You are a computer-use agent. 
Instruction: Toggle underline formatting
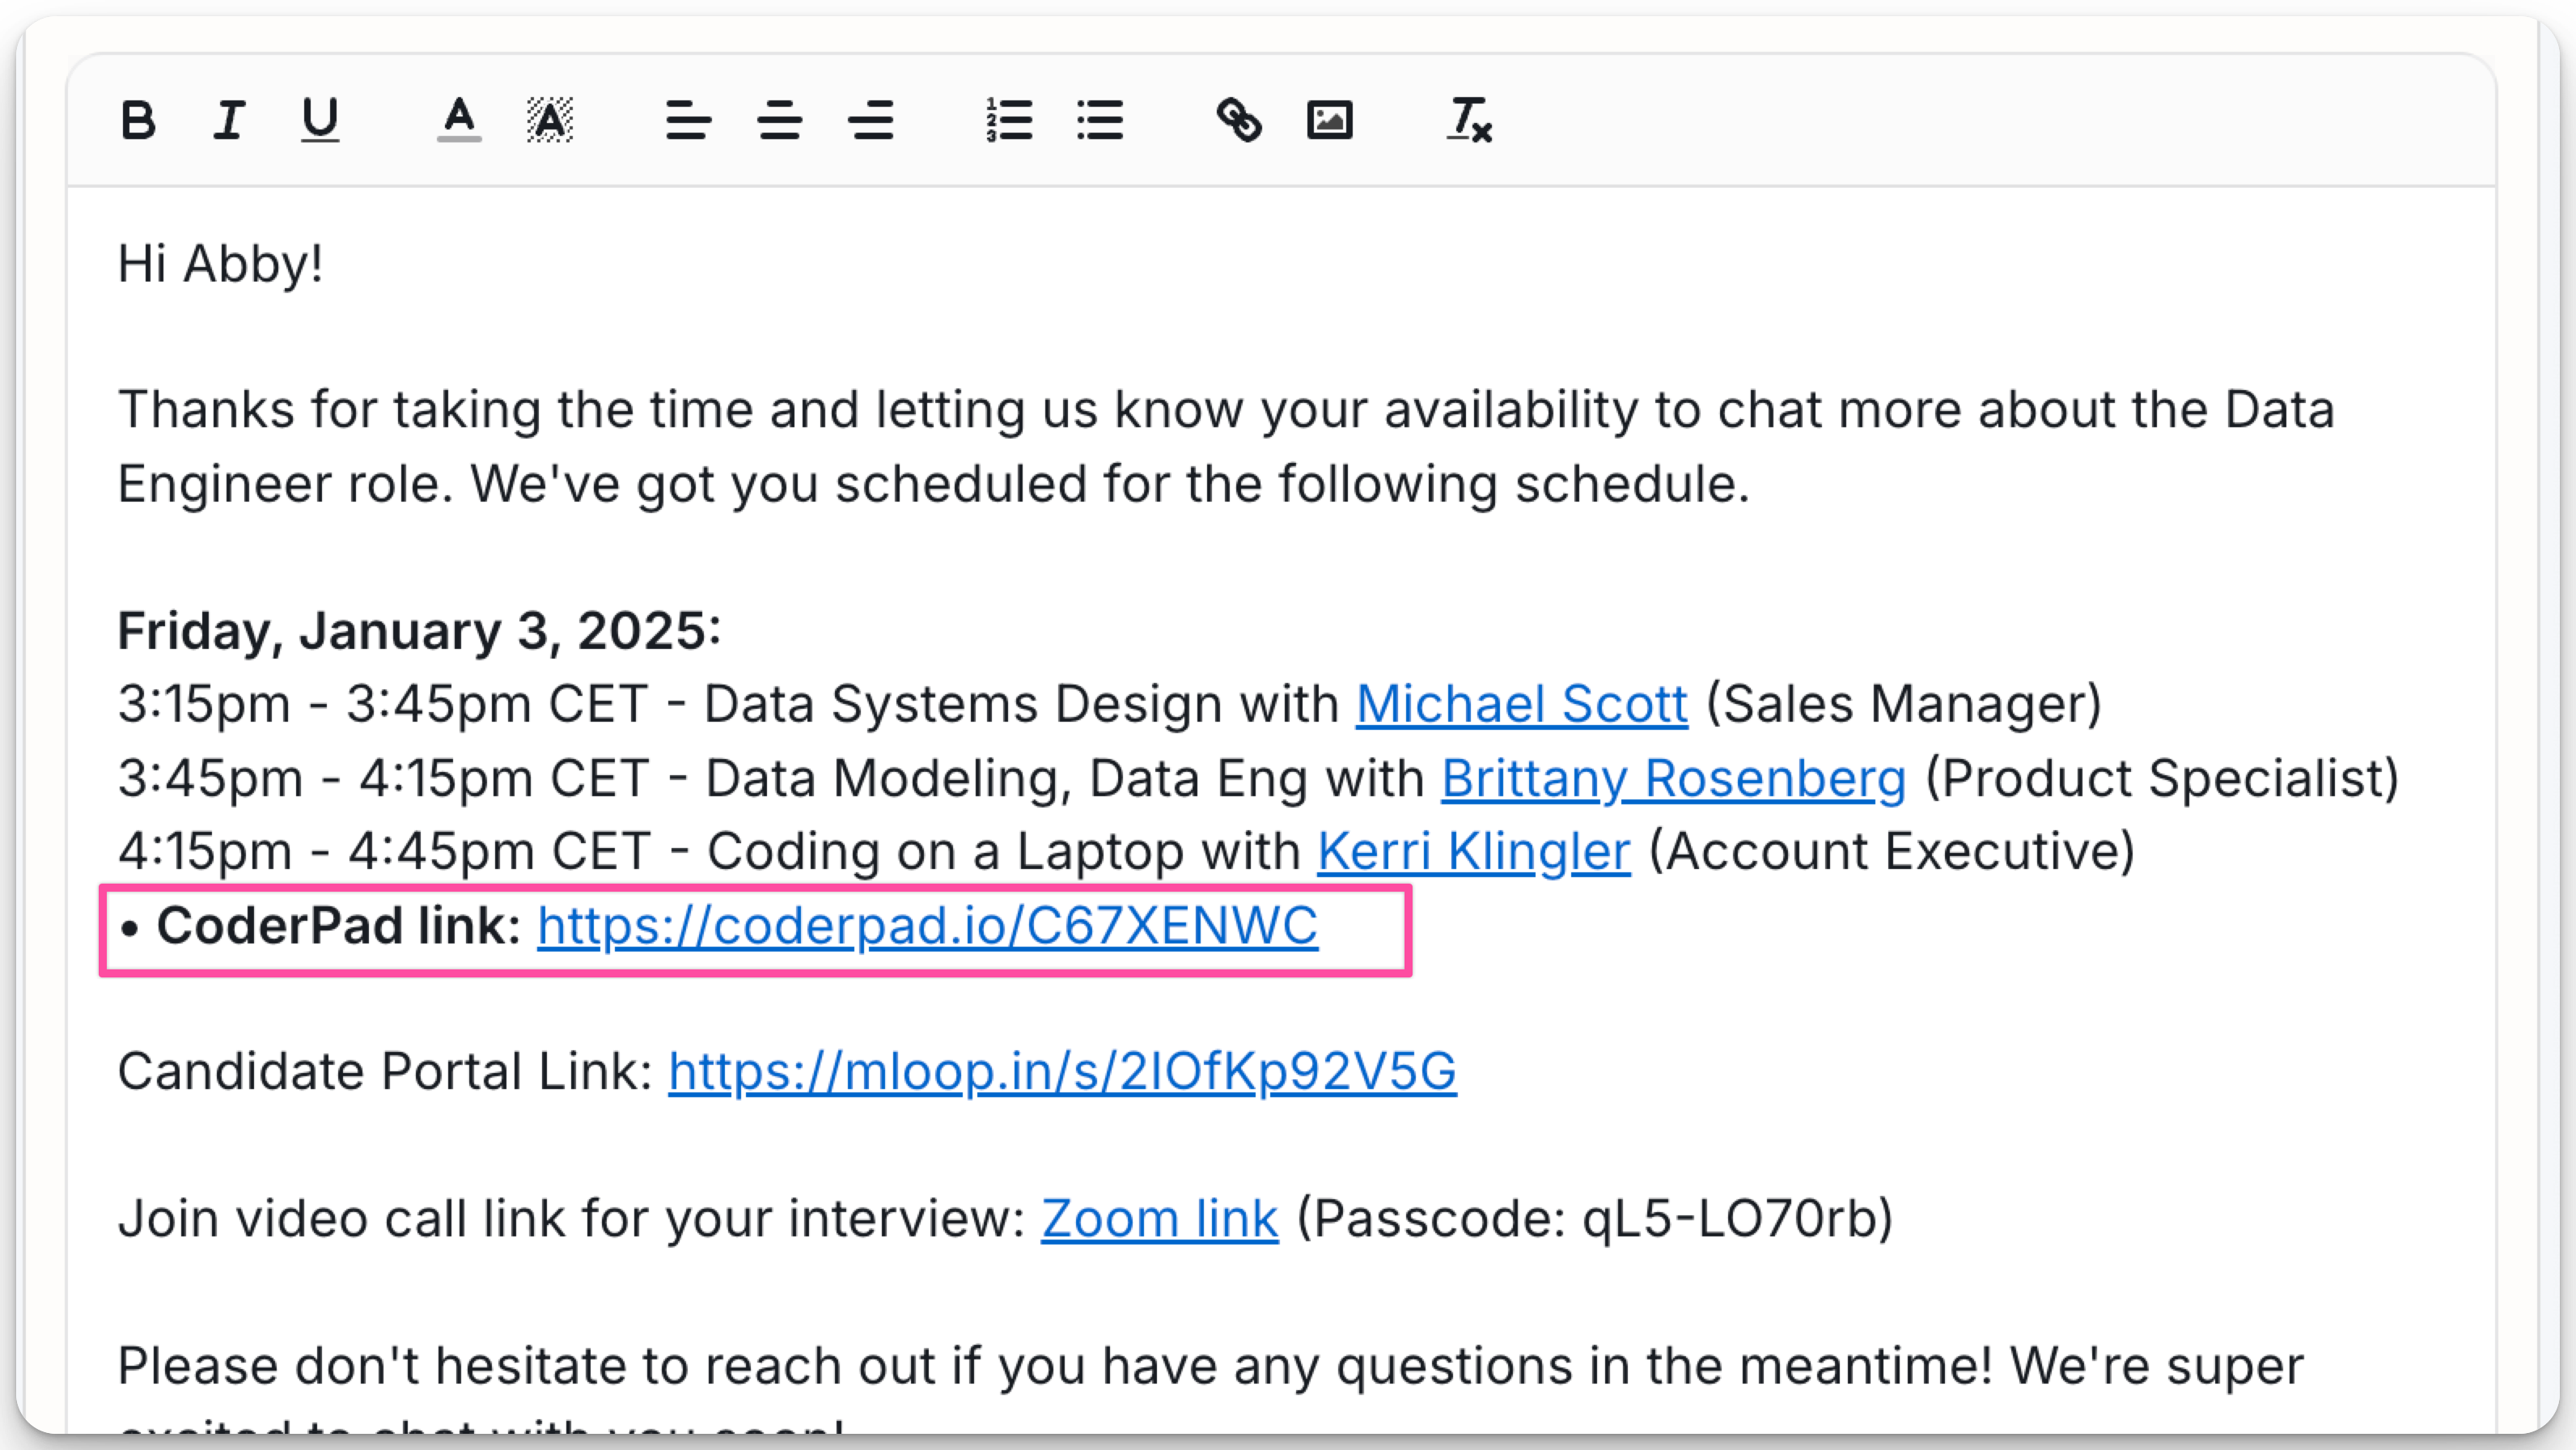[x=320, y=121]
